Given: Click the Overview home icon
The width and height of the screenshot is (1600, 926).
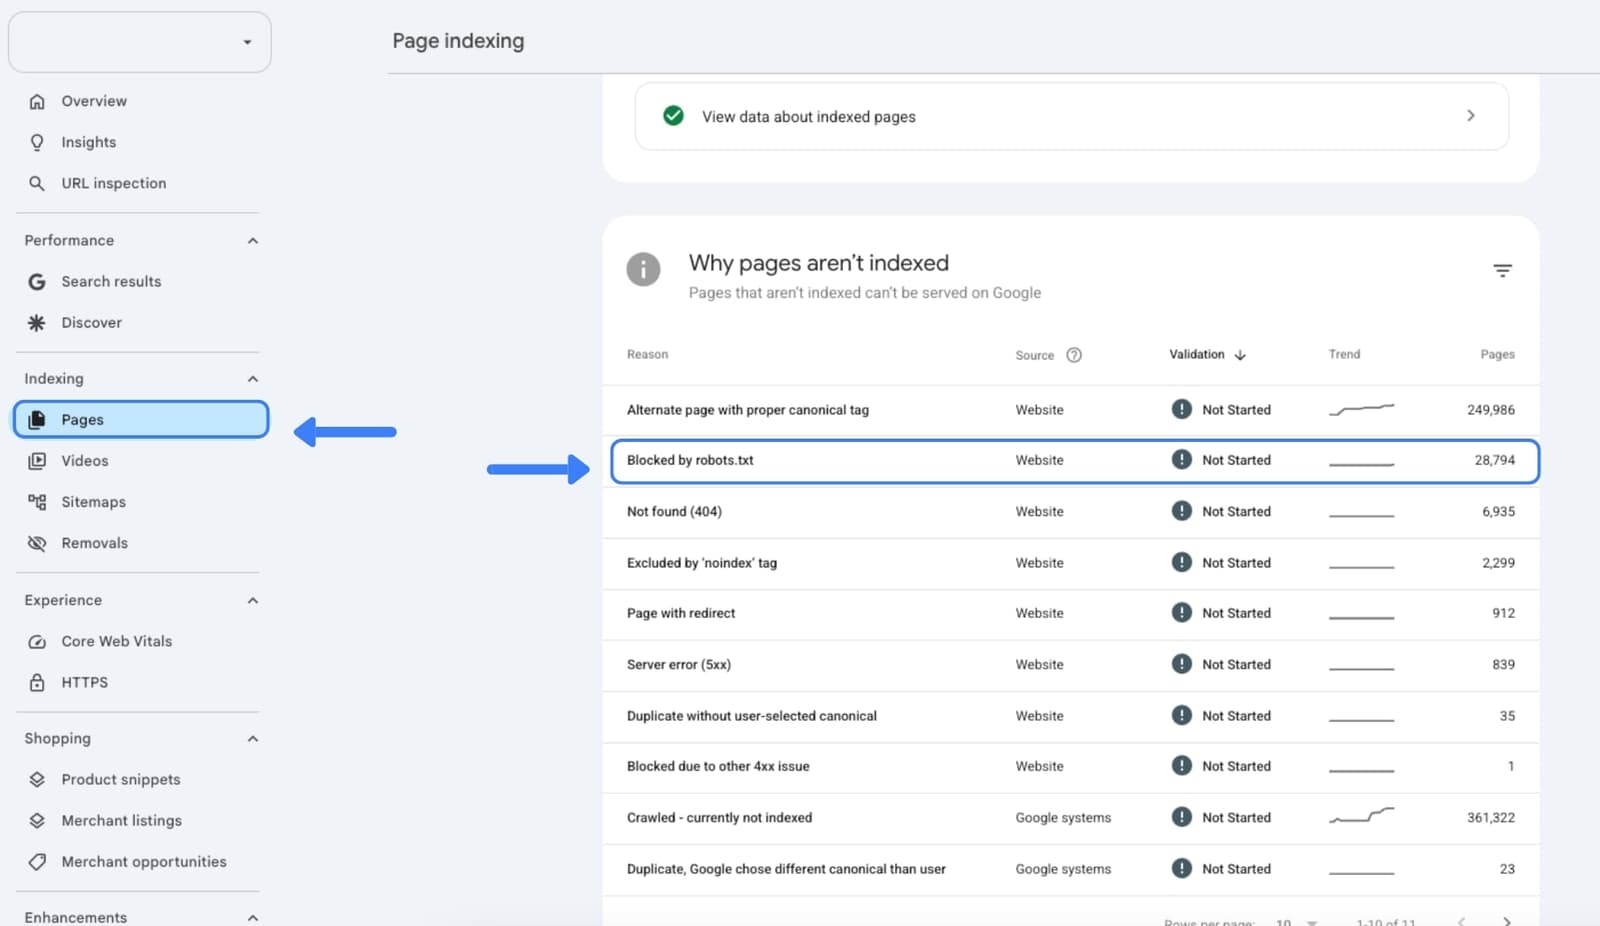Looking at the screenshot, I should pyautogui.click(x=37, y=101).
